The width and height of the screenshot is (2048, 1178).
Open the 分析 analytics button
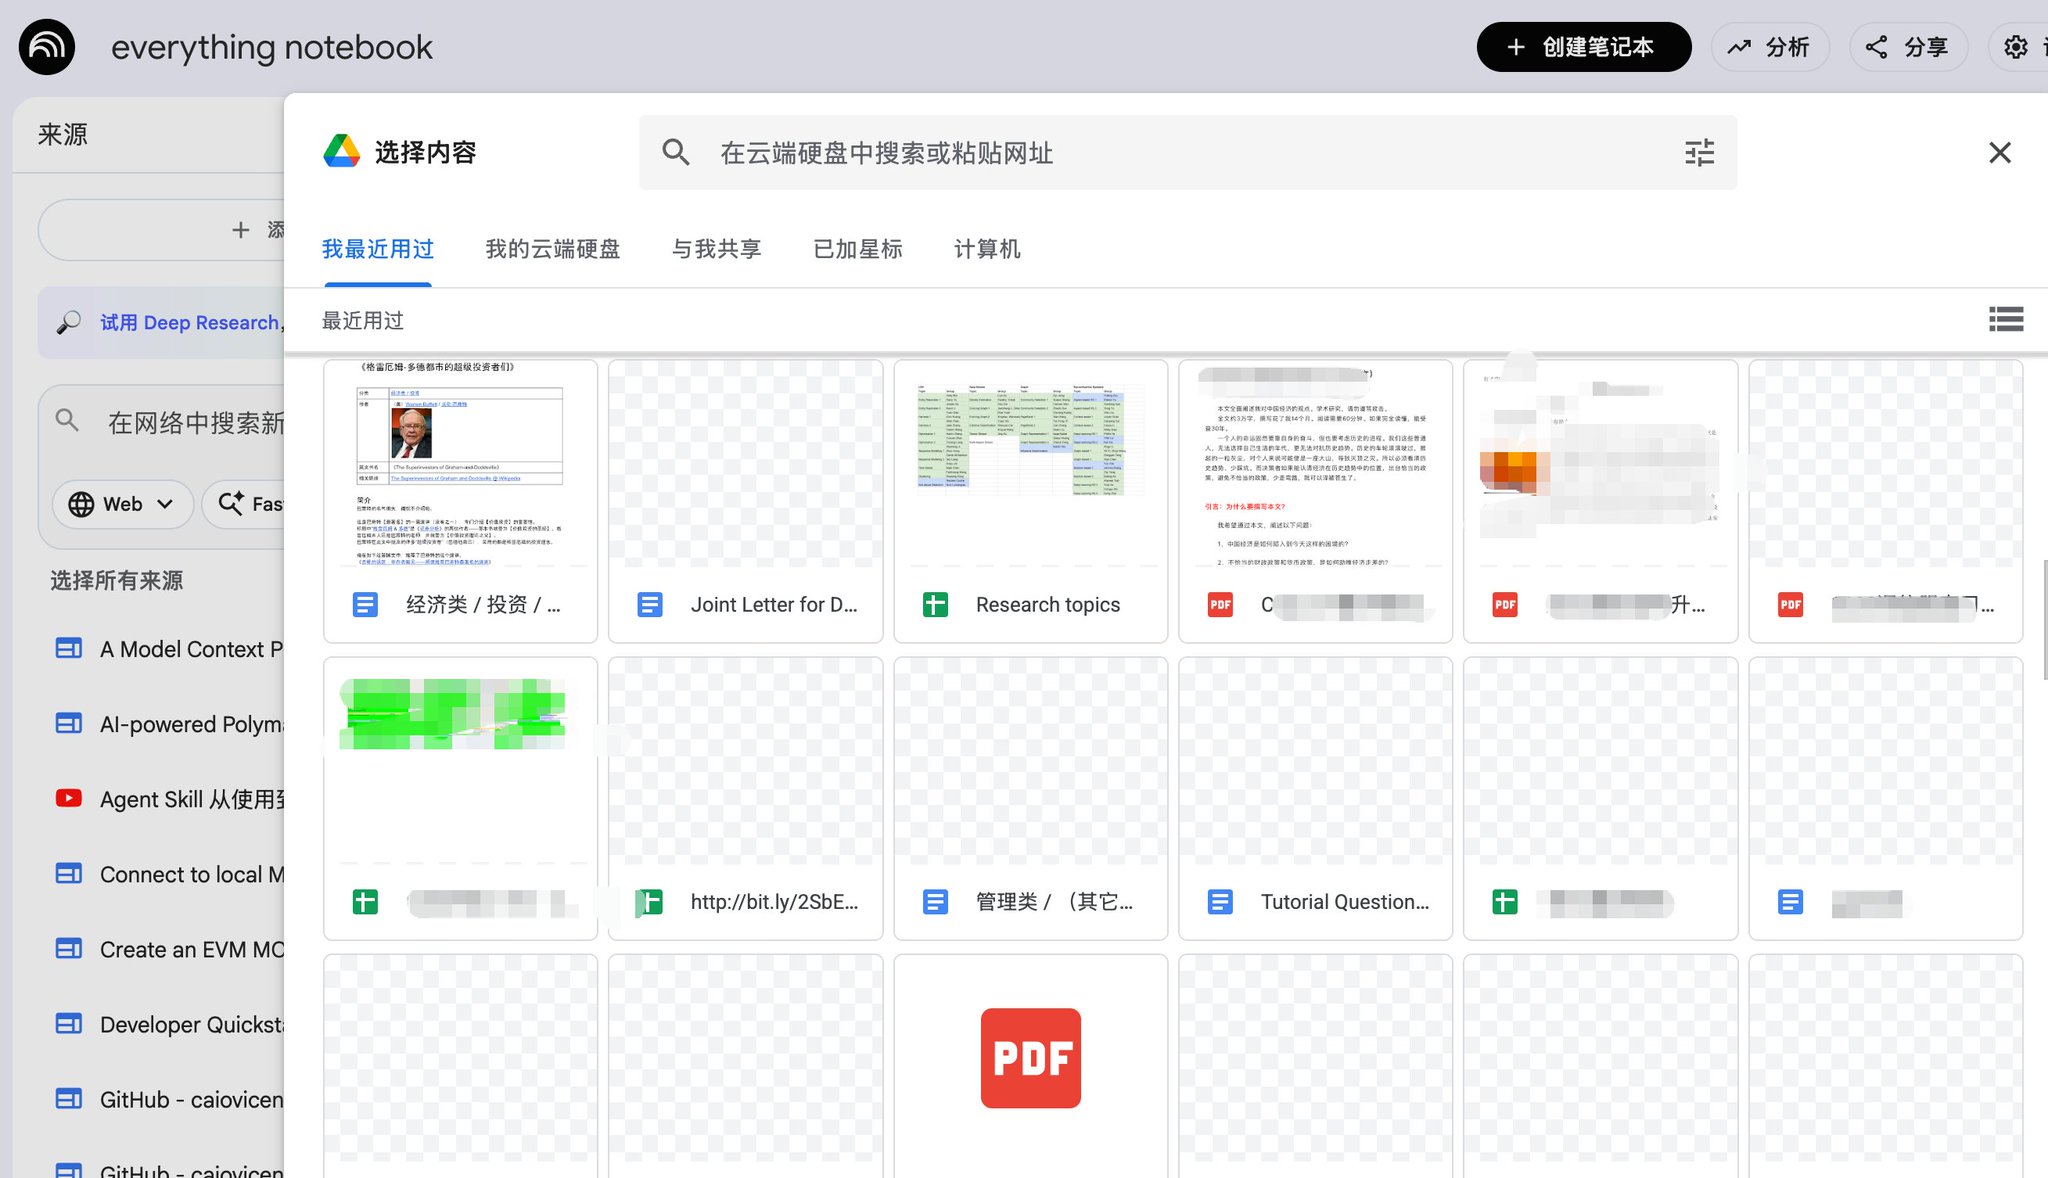click(x=1770, y=47)
